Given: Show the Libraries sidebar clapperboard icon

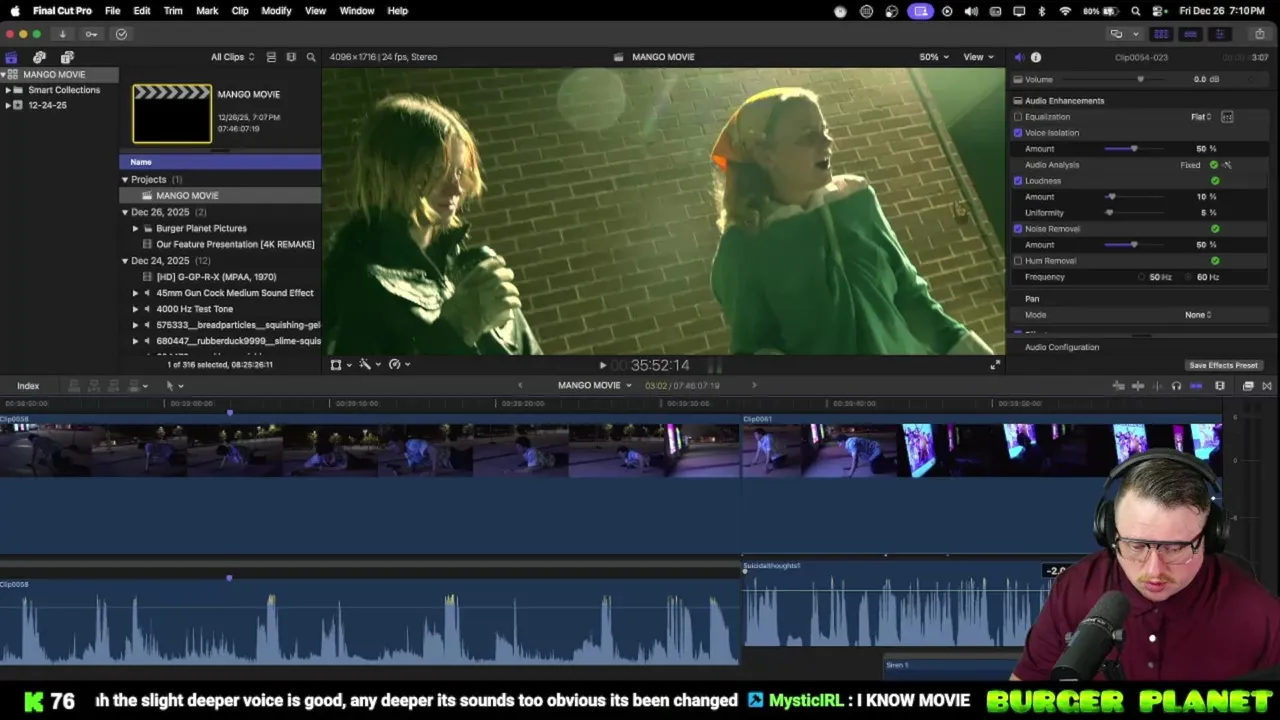Looking at the screenshot, I should tap(11, 57).
